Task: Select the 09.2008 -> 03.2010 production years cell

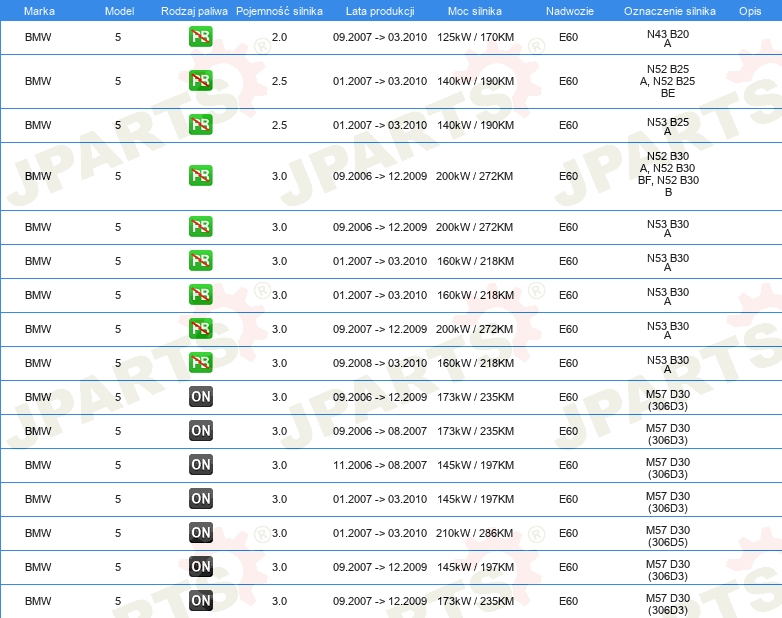Action: point(380,363)
